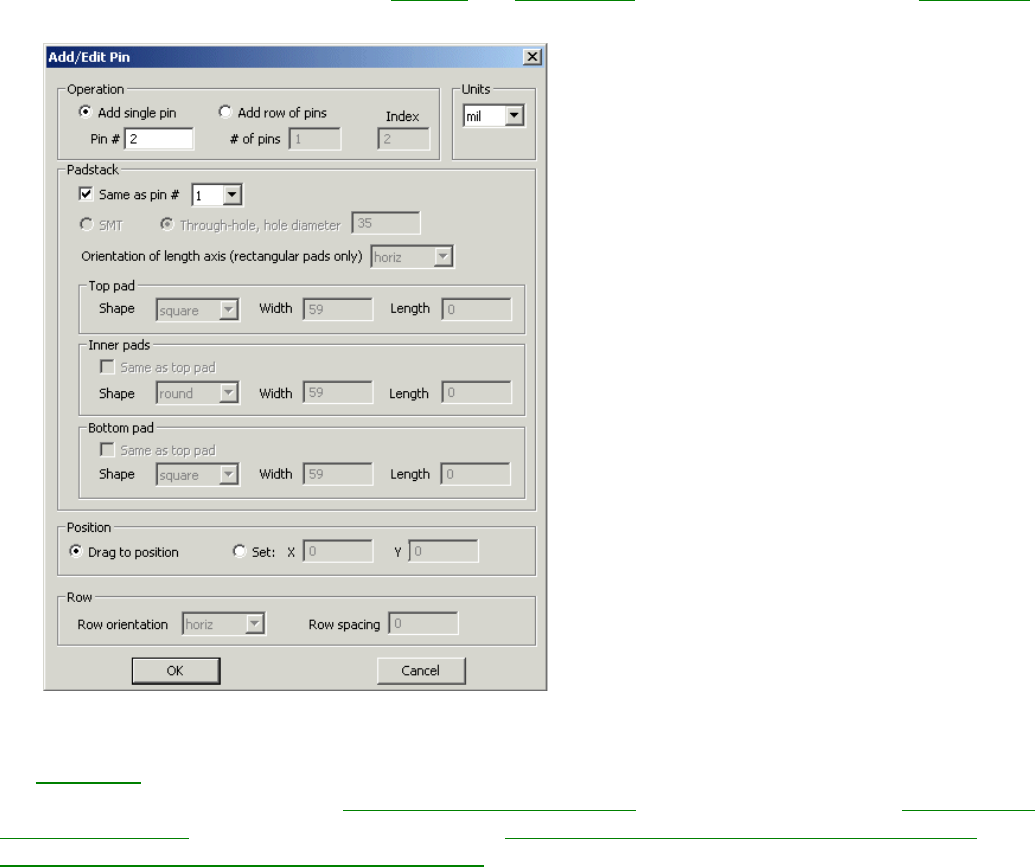Toggle Inner pads Same as top pad
Viewport: 1035px width, 867px height.
[107, 366]
